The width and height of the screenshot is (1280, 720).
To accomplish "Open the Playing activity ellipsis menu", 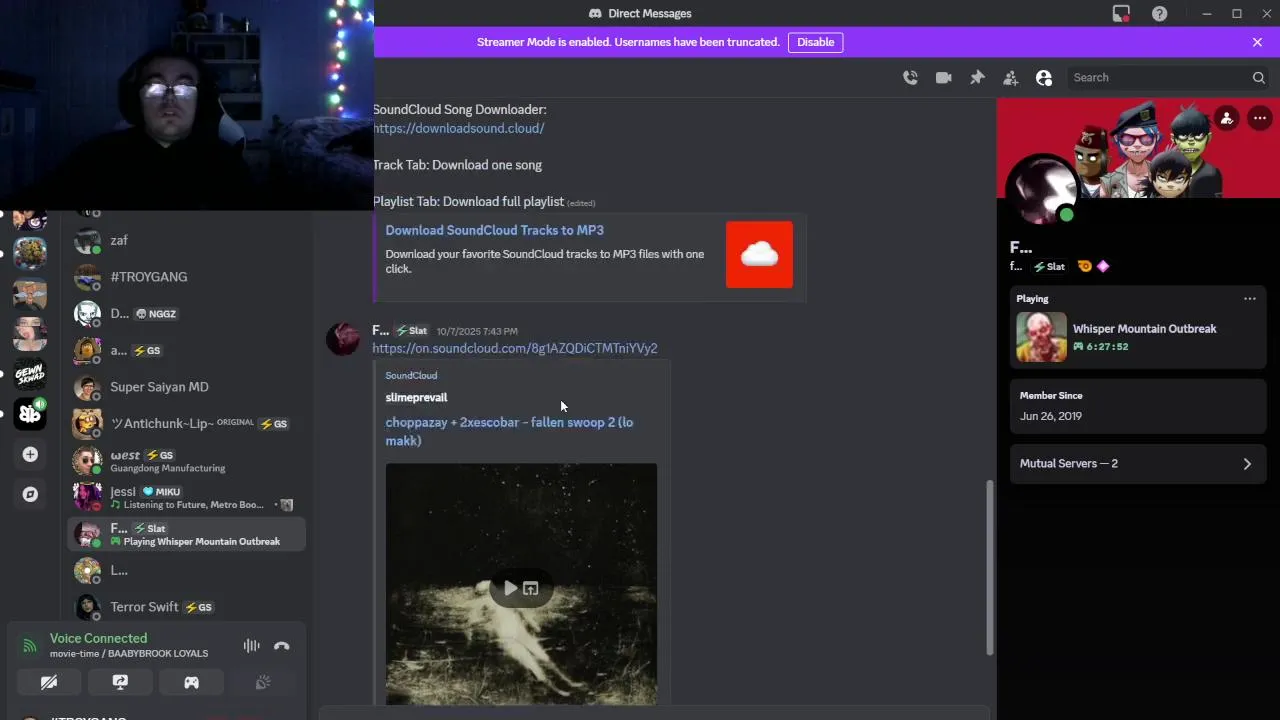I will click(x=1250, y=298).
